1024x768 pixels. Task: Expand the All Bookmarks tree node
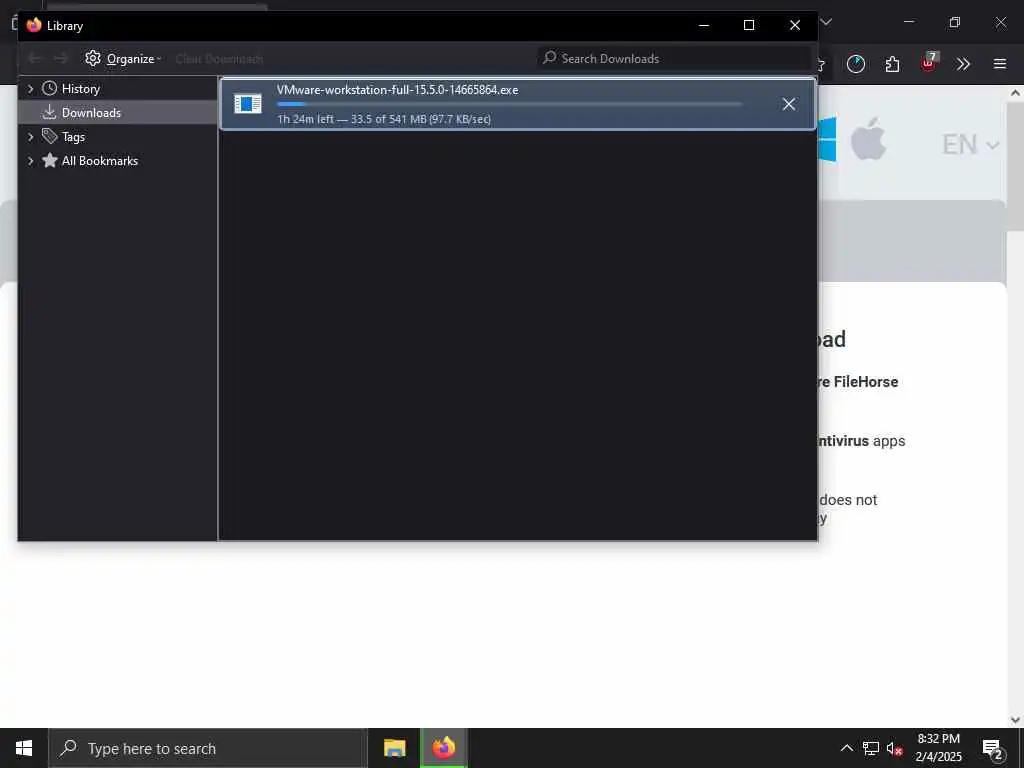30,161
